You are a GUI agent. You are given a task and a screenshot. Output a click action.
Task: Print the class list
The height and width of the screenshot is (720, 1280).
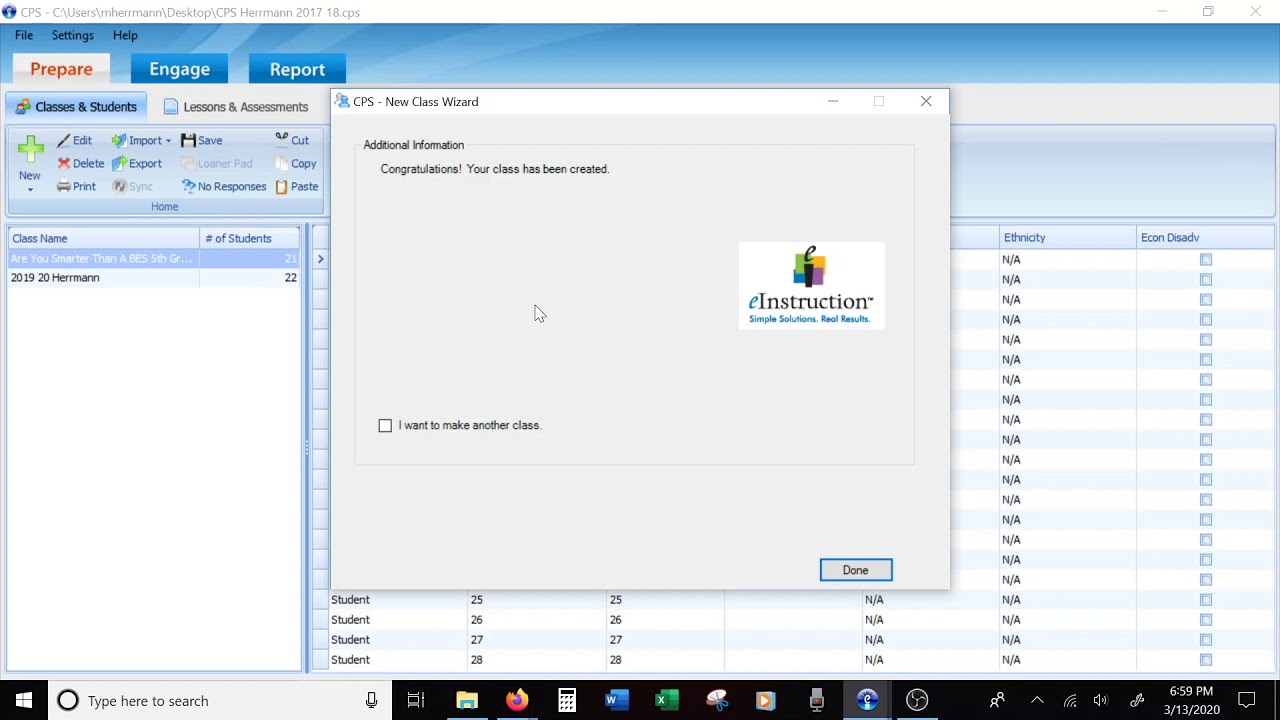point(76,187)
